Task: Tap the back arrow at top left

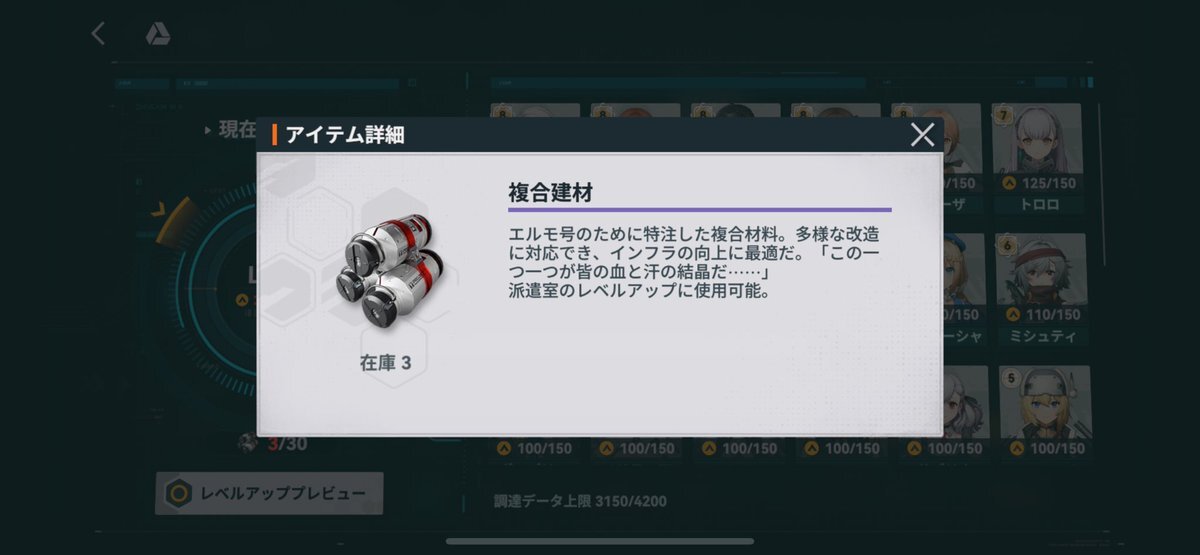Action: coord(98,34)
